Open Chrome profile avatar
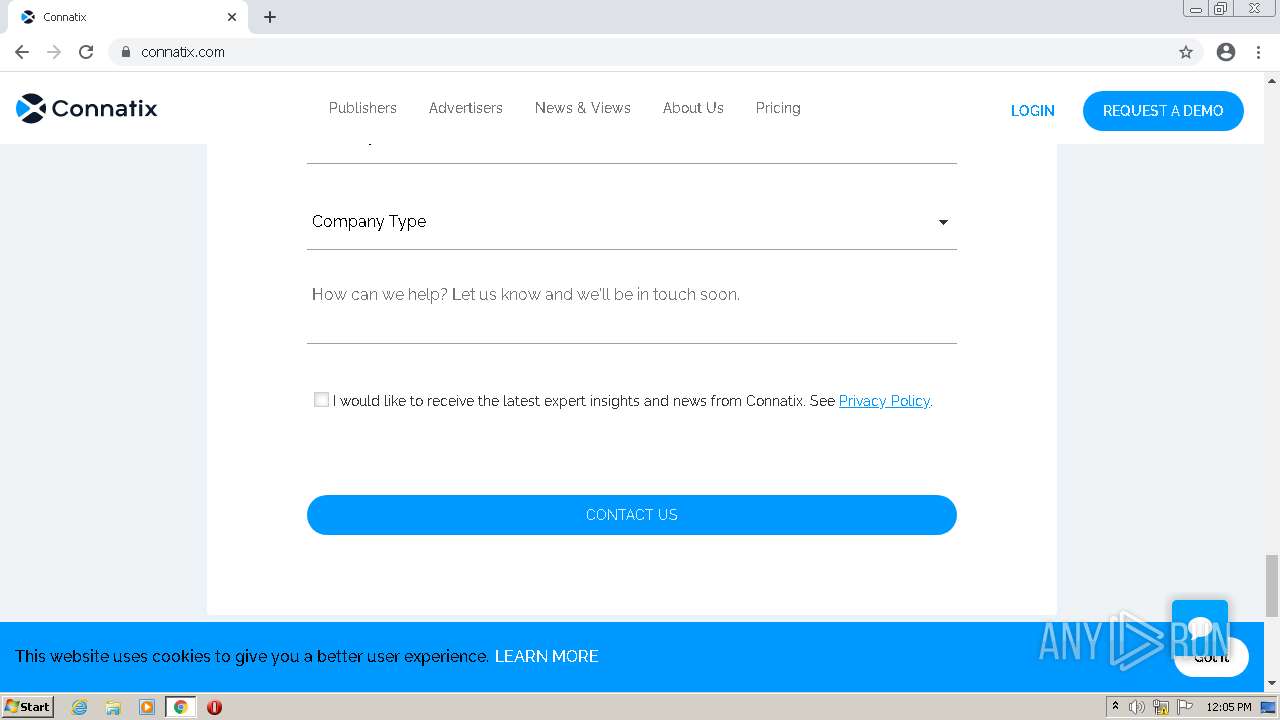Screen dimensions: 1280x720 pos(1226,52)
